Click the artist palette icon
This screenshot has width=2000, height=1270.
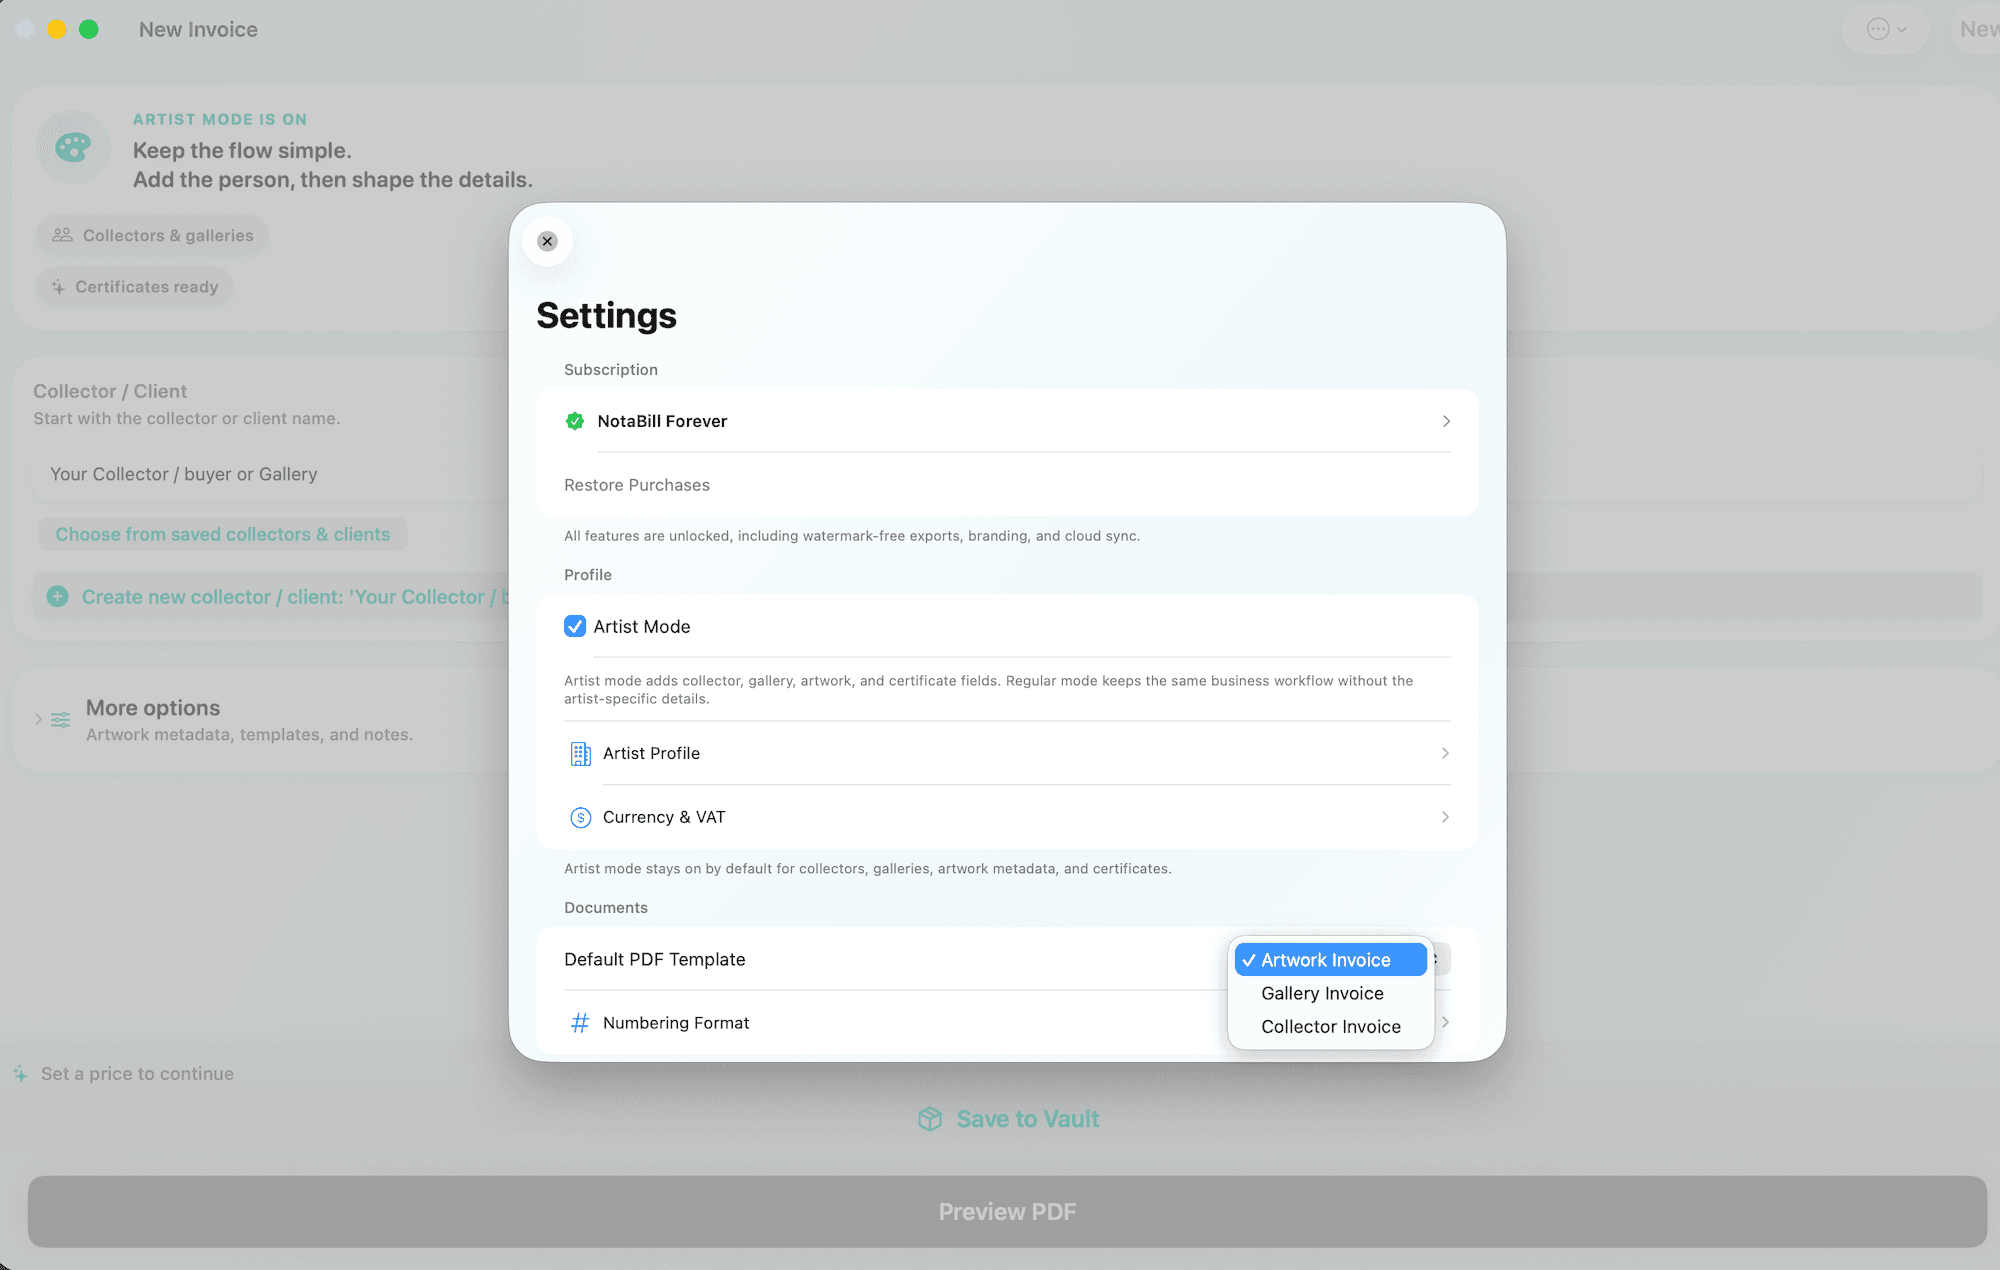pyautogui.click(x=73, y=148)
